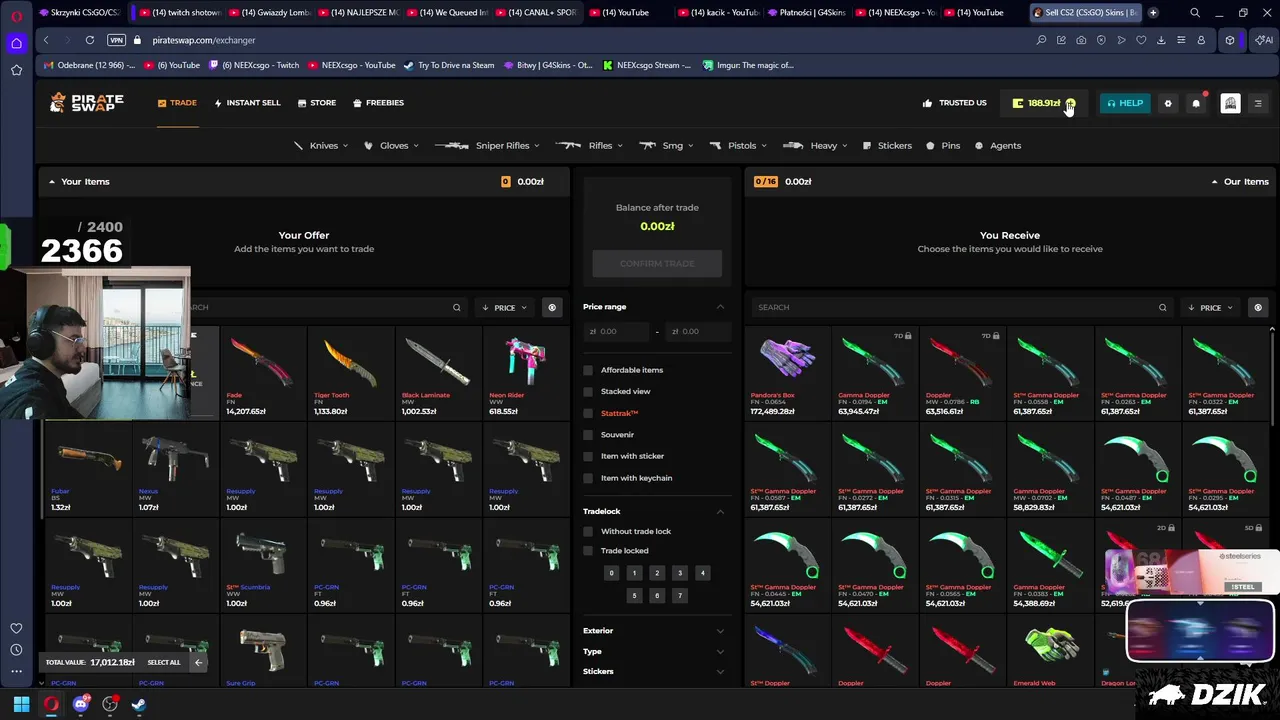
Task: Click the plus icon to add balance
Action: coord(1070,103)
